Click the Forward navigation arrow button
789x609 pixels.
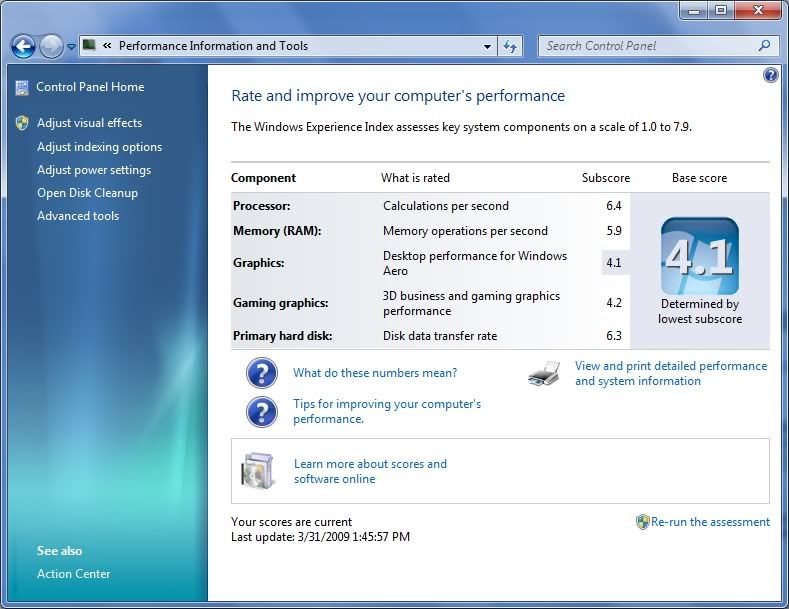coord(51,47)
